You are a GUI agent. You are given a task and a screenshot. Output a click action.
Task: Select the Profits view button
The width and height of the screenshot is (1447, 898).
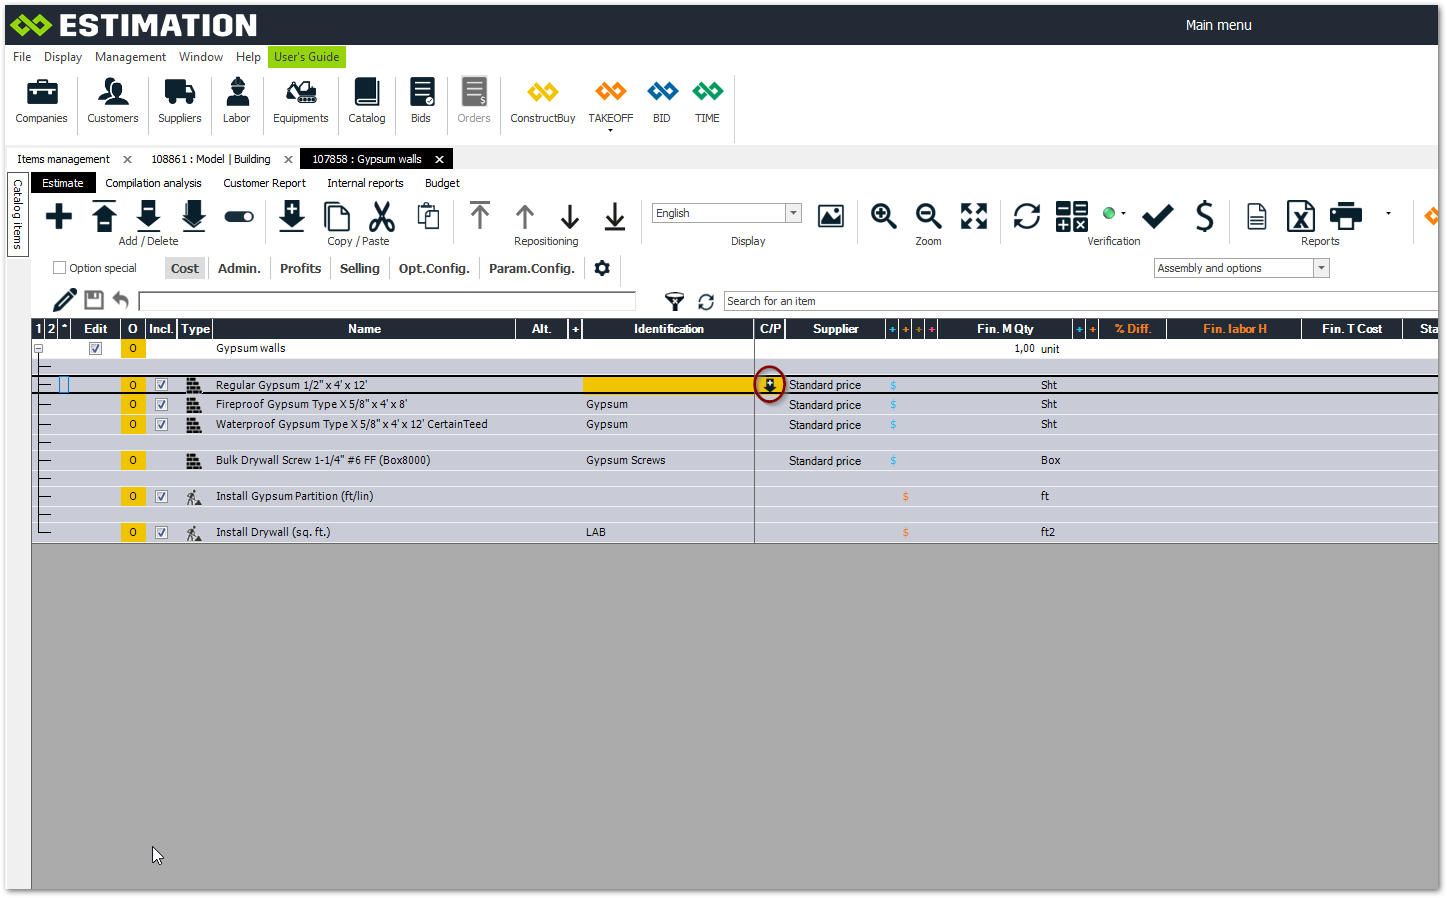click(x=300, y=268)
